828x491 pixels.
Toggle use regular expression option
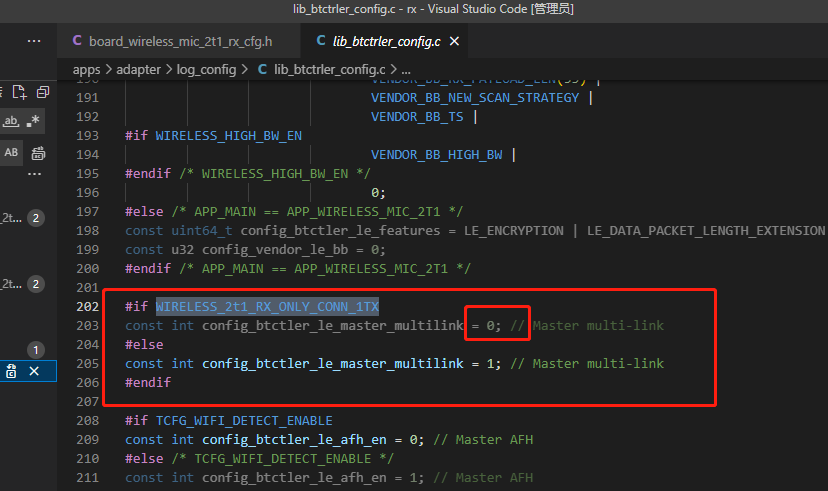(x=33, y=121)
